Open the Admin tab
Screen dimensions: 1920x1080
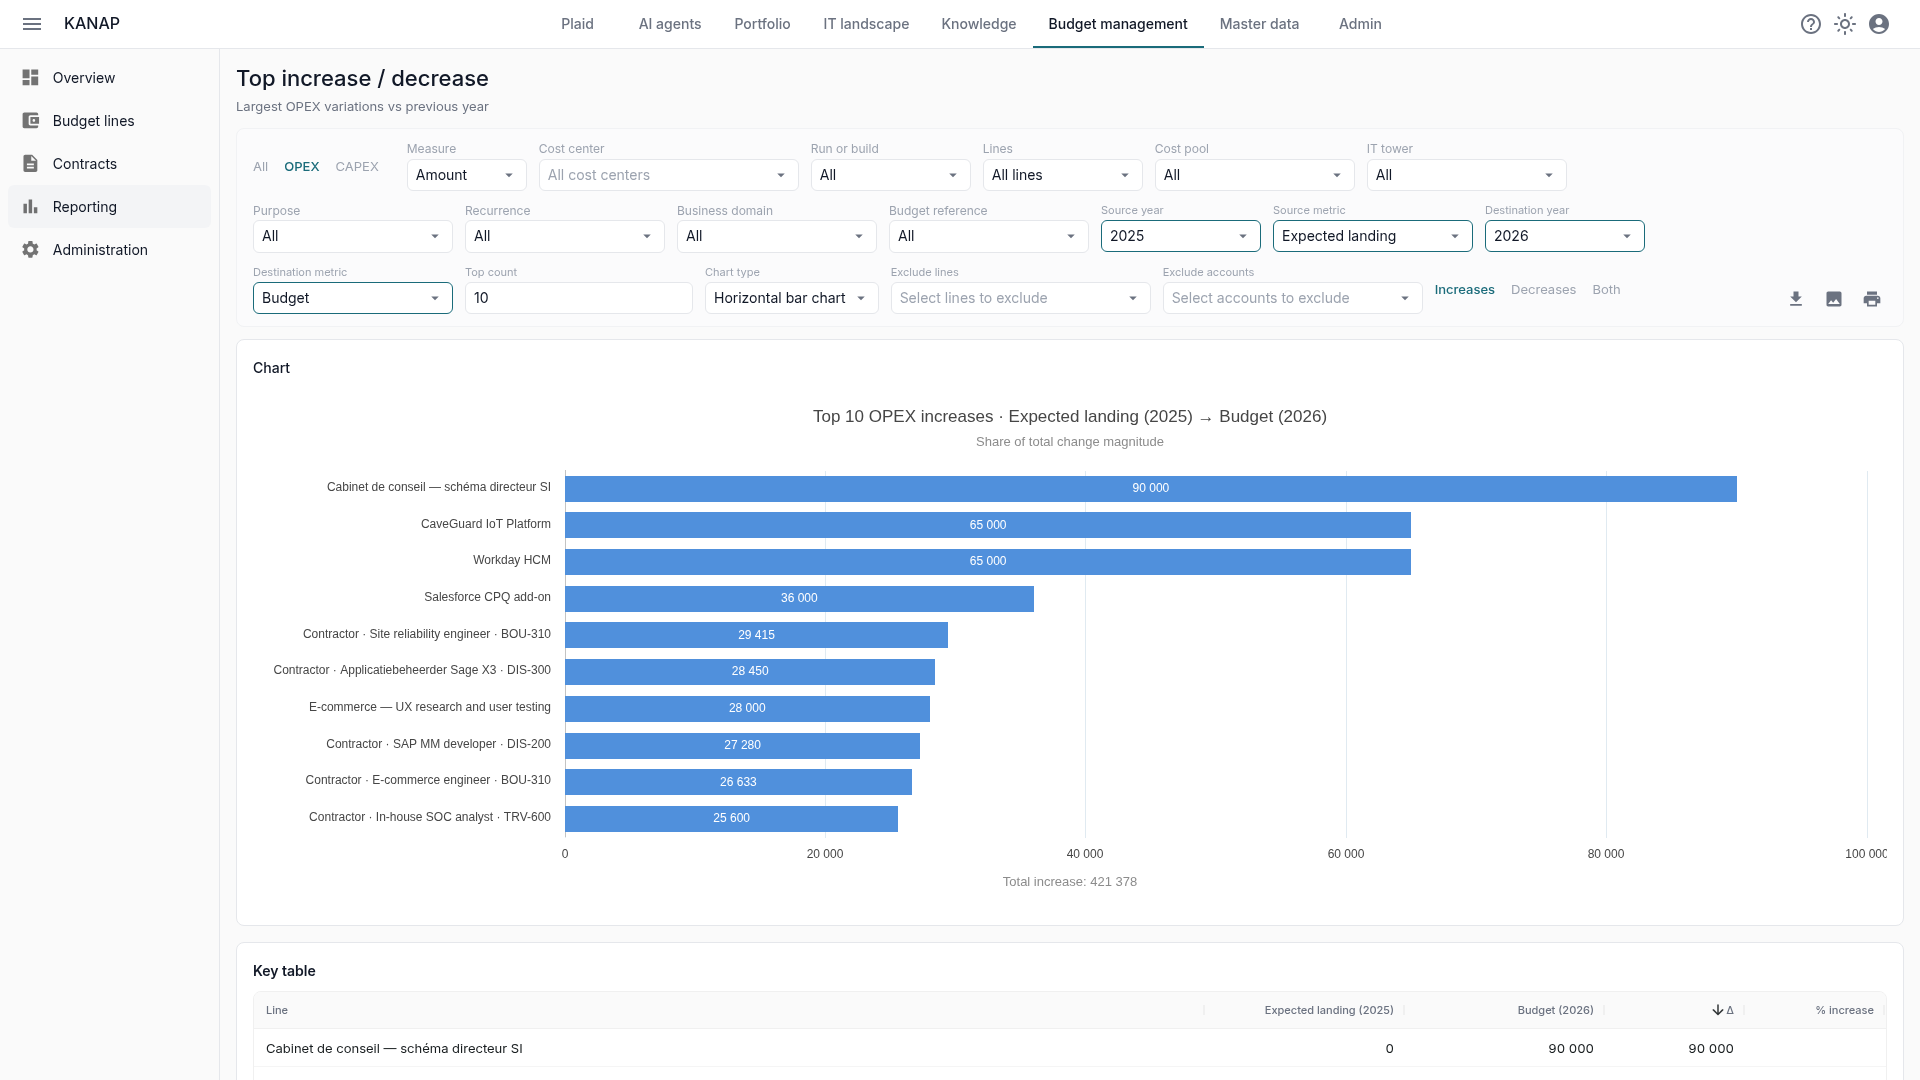tap(1360, 24)
